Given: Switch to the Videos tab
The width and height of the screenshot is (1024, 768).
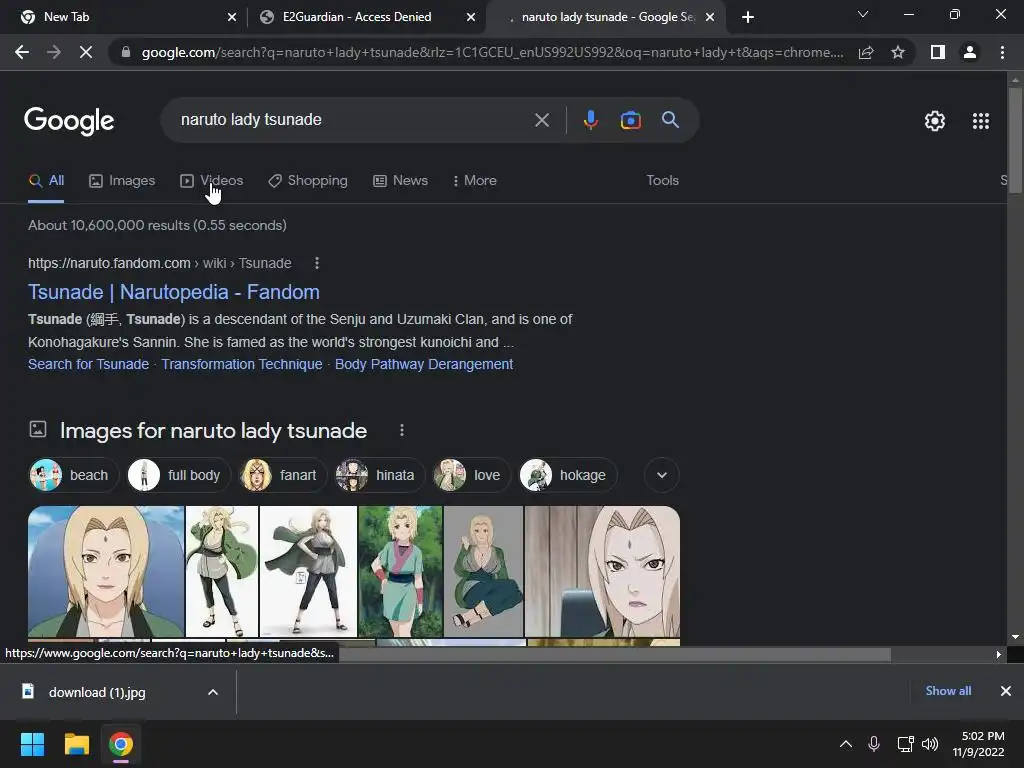Looking at the screenshot, I should (x=212, y=181).
